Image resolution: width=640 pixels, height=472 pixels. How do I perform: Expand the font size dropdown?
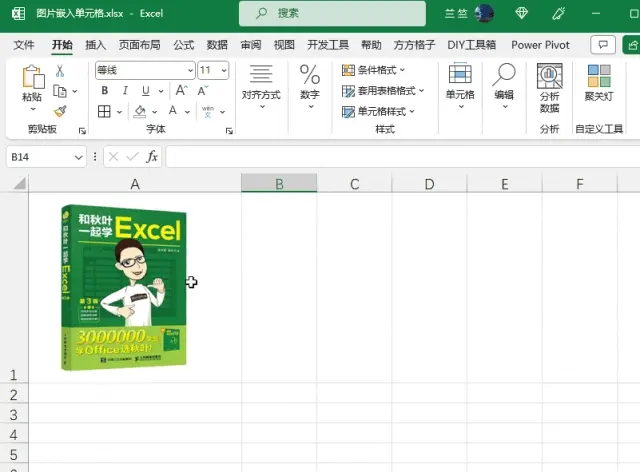(224, 70)
